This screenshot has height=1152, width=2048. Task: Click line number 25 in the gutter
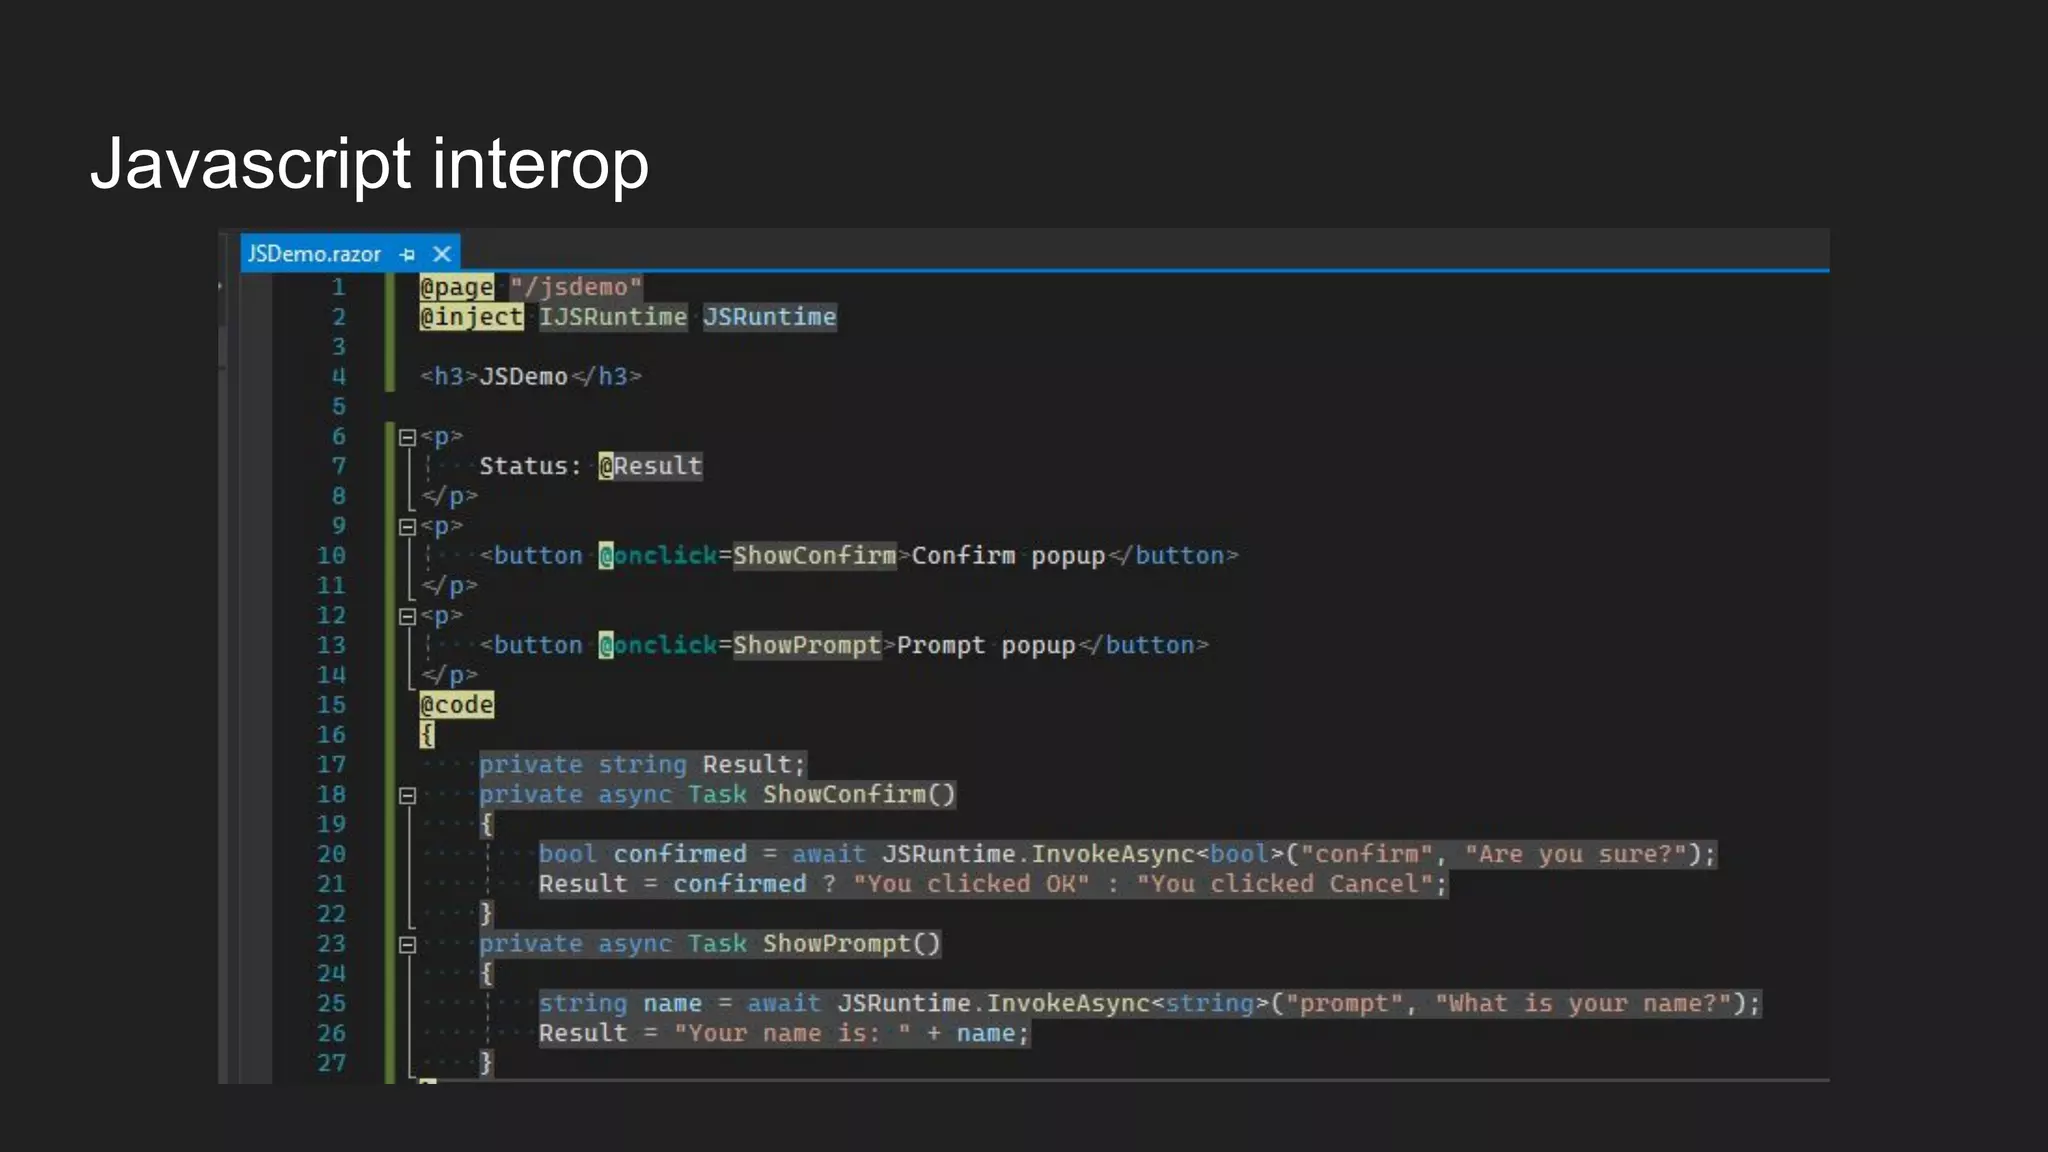[331, 1004]
